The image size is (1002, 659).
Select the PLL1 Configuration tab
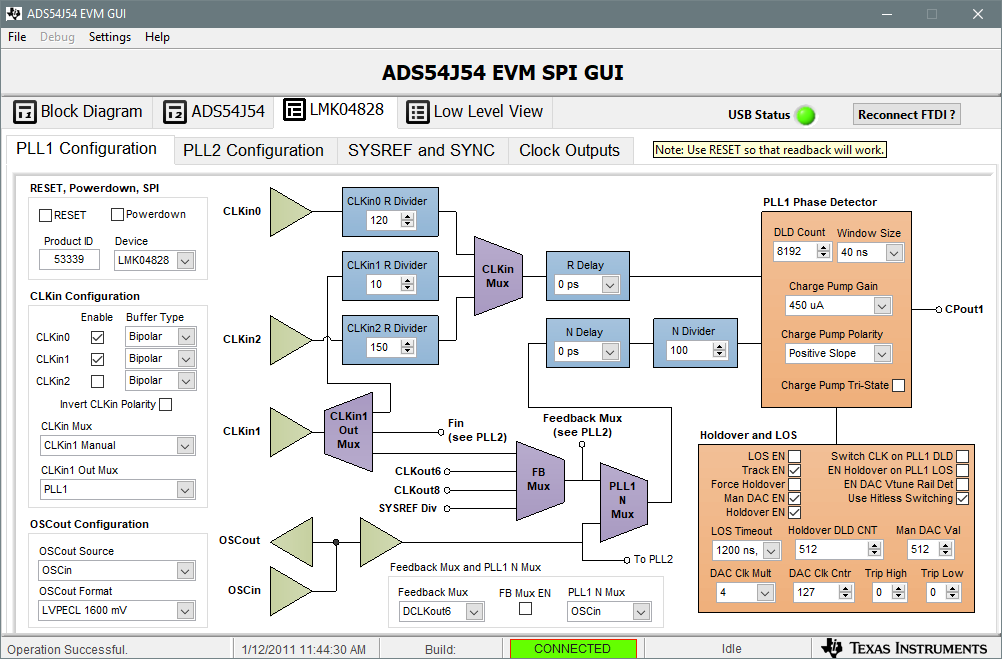click(x=87, y=149)
